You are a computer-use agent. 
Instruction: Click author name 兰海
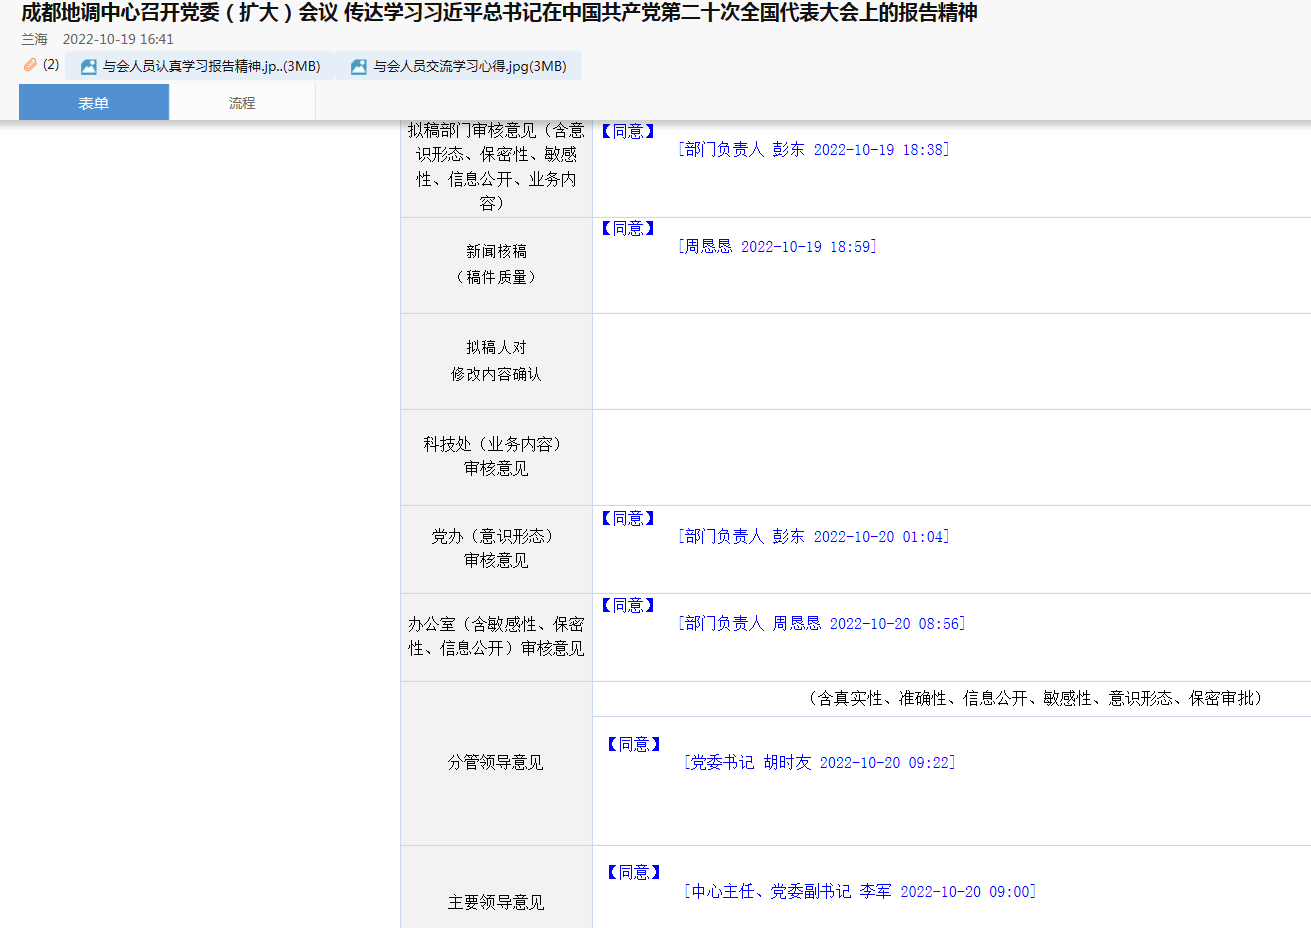pos(35,40)
